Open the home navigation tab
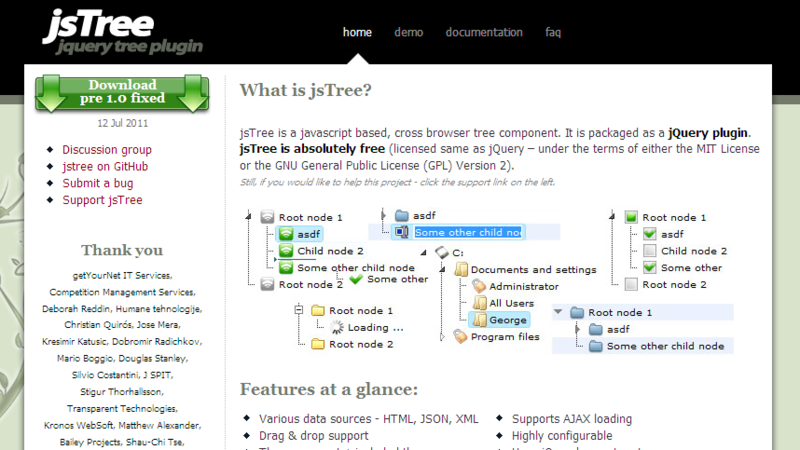 (357, 32)
